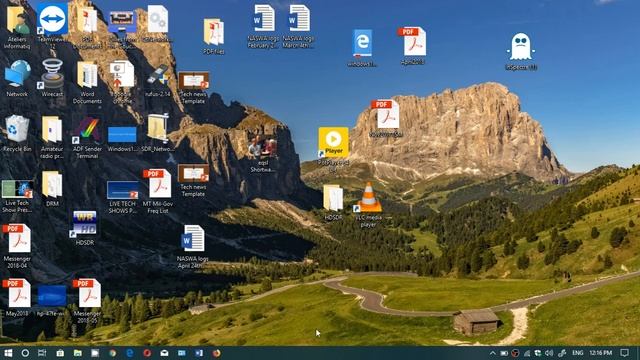The width and height of the screenshot is (640, 360).
Task: Open Tech news Template beside MT Mil-Gov PDF
Action: [193, 180]
